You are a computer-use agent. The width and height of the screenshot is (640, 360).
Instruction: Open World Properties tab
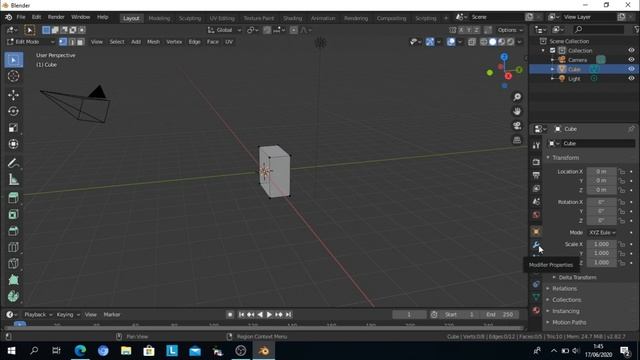pyautogui.click(x=536, y=215)
